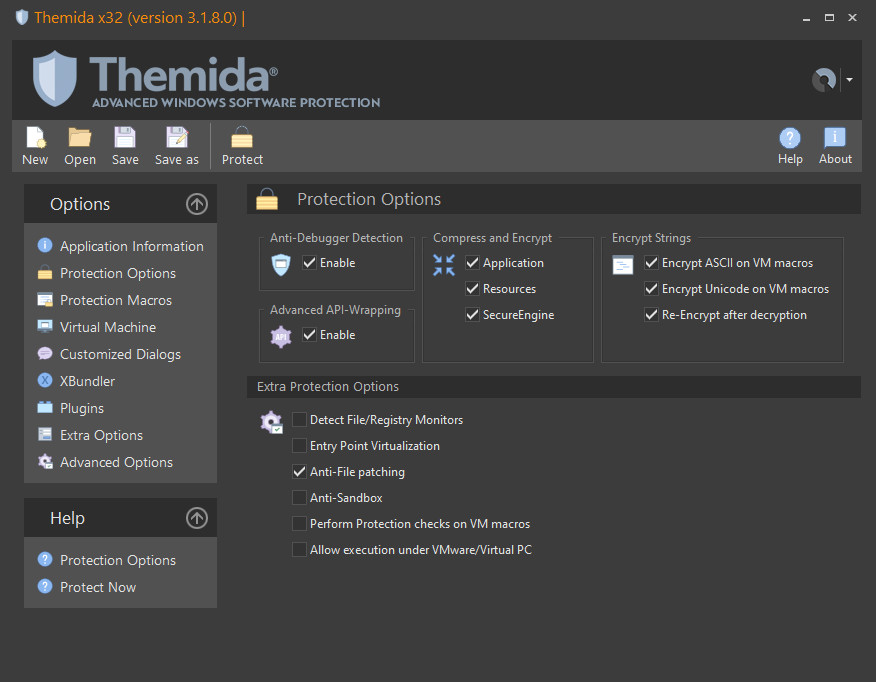
Task: Open Protection Options help link
Action: (117, 560)
